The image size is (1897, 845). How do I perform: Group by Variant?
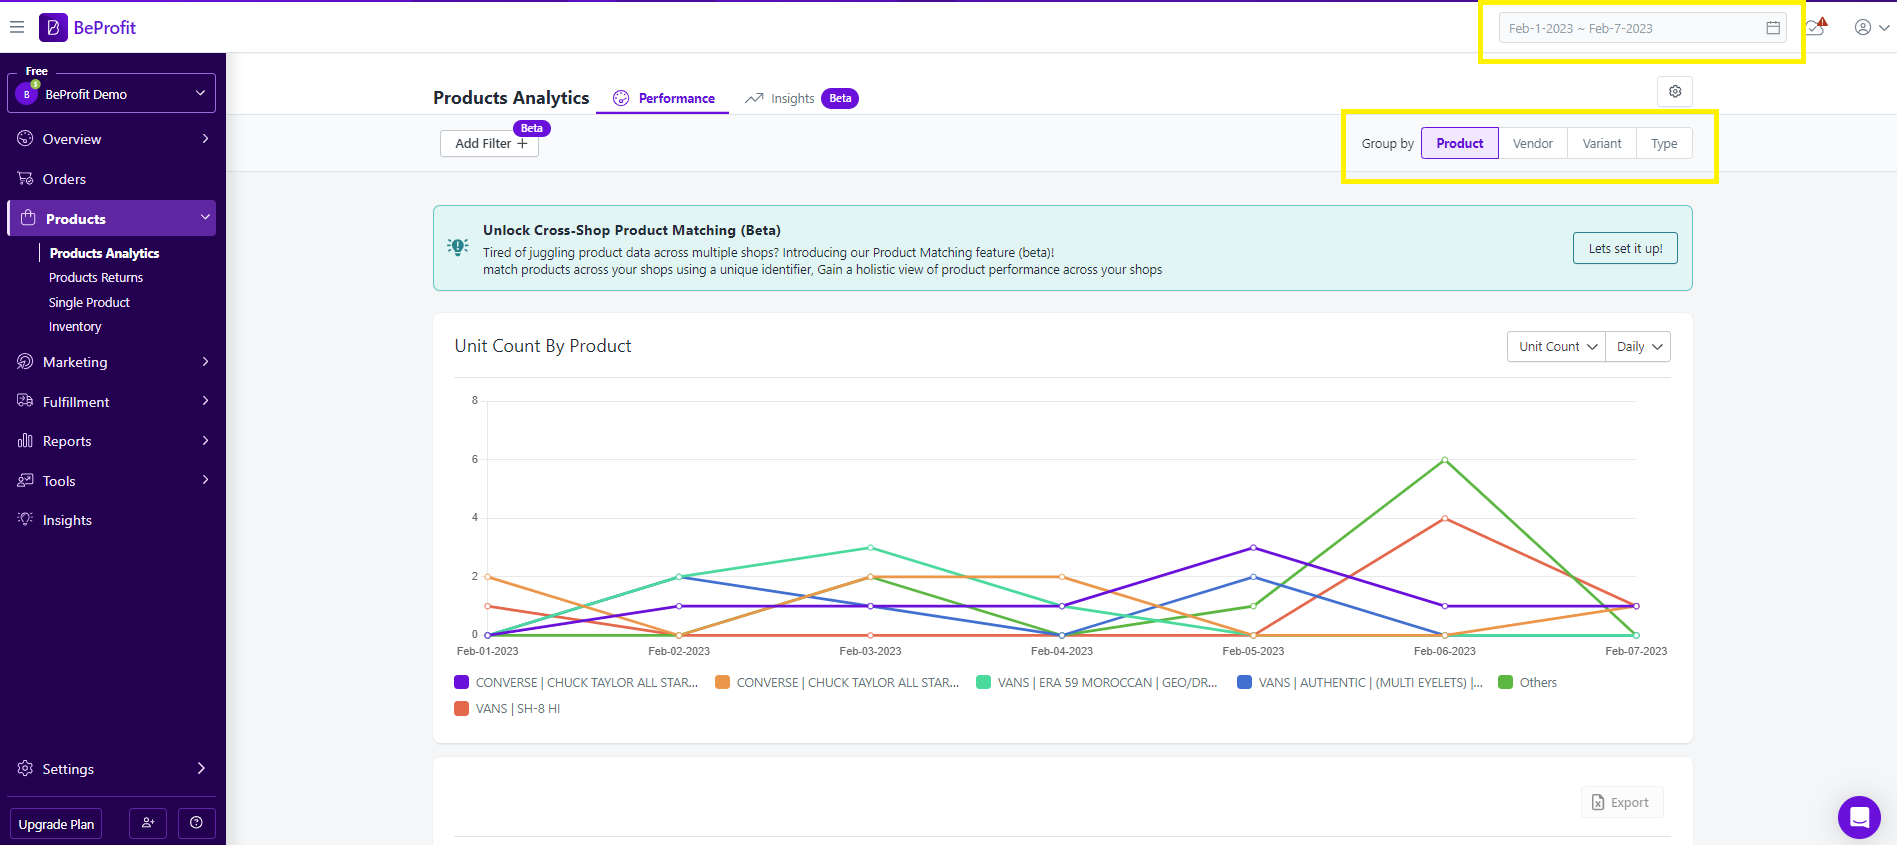pyautogui.click(x=1602, y=143)
